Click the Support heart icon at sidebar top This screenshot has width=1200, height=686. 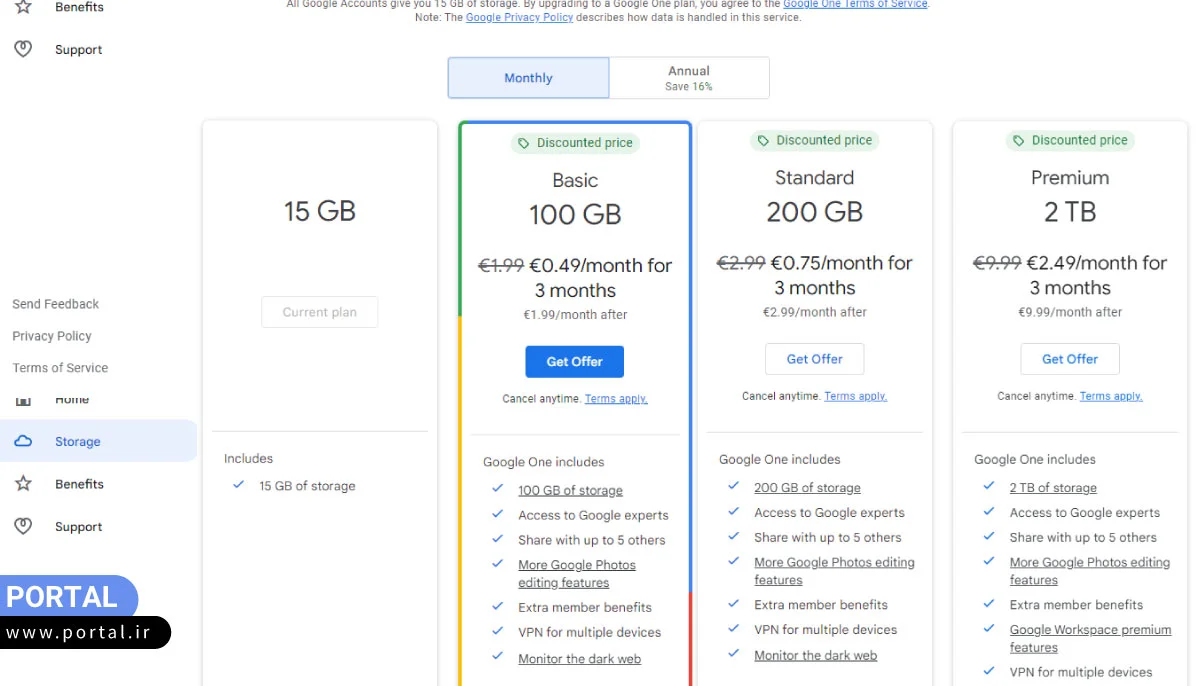pos(23,49)
